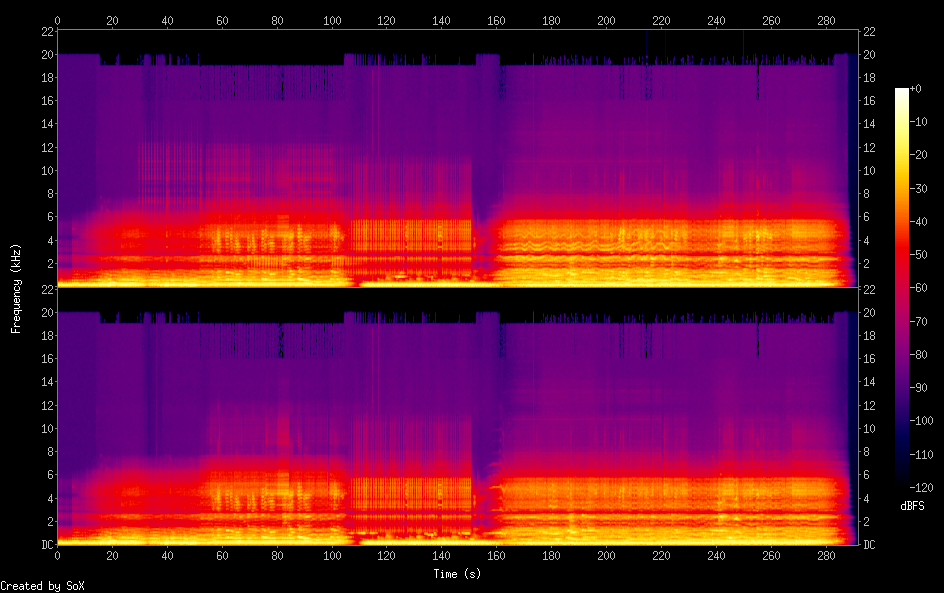Image resolution: width=944 pixels, height=593 pixels.
Task: Click the "DC" label on the left frequency axis
Action: pyautogui.click(x=47, y=544)
